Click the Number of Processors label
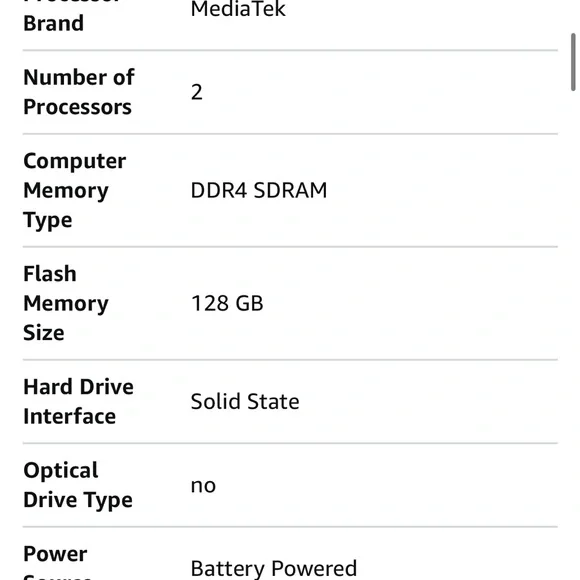The height and width of the screenshot is (580, 580). pos(79,92)
